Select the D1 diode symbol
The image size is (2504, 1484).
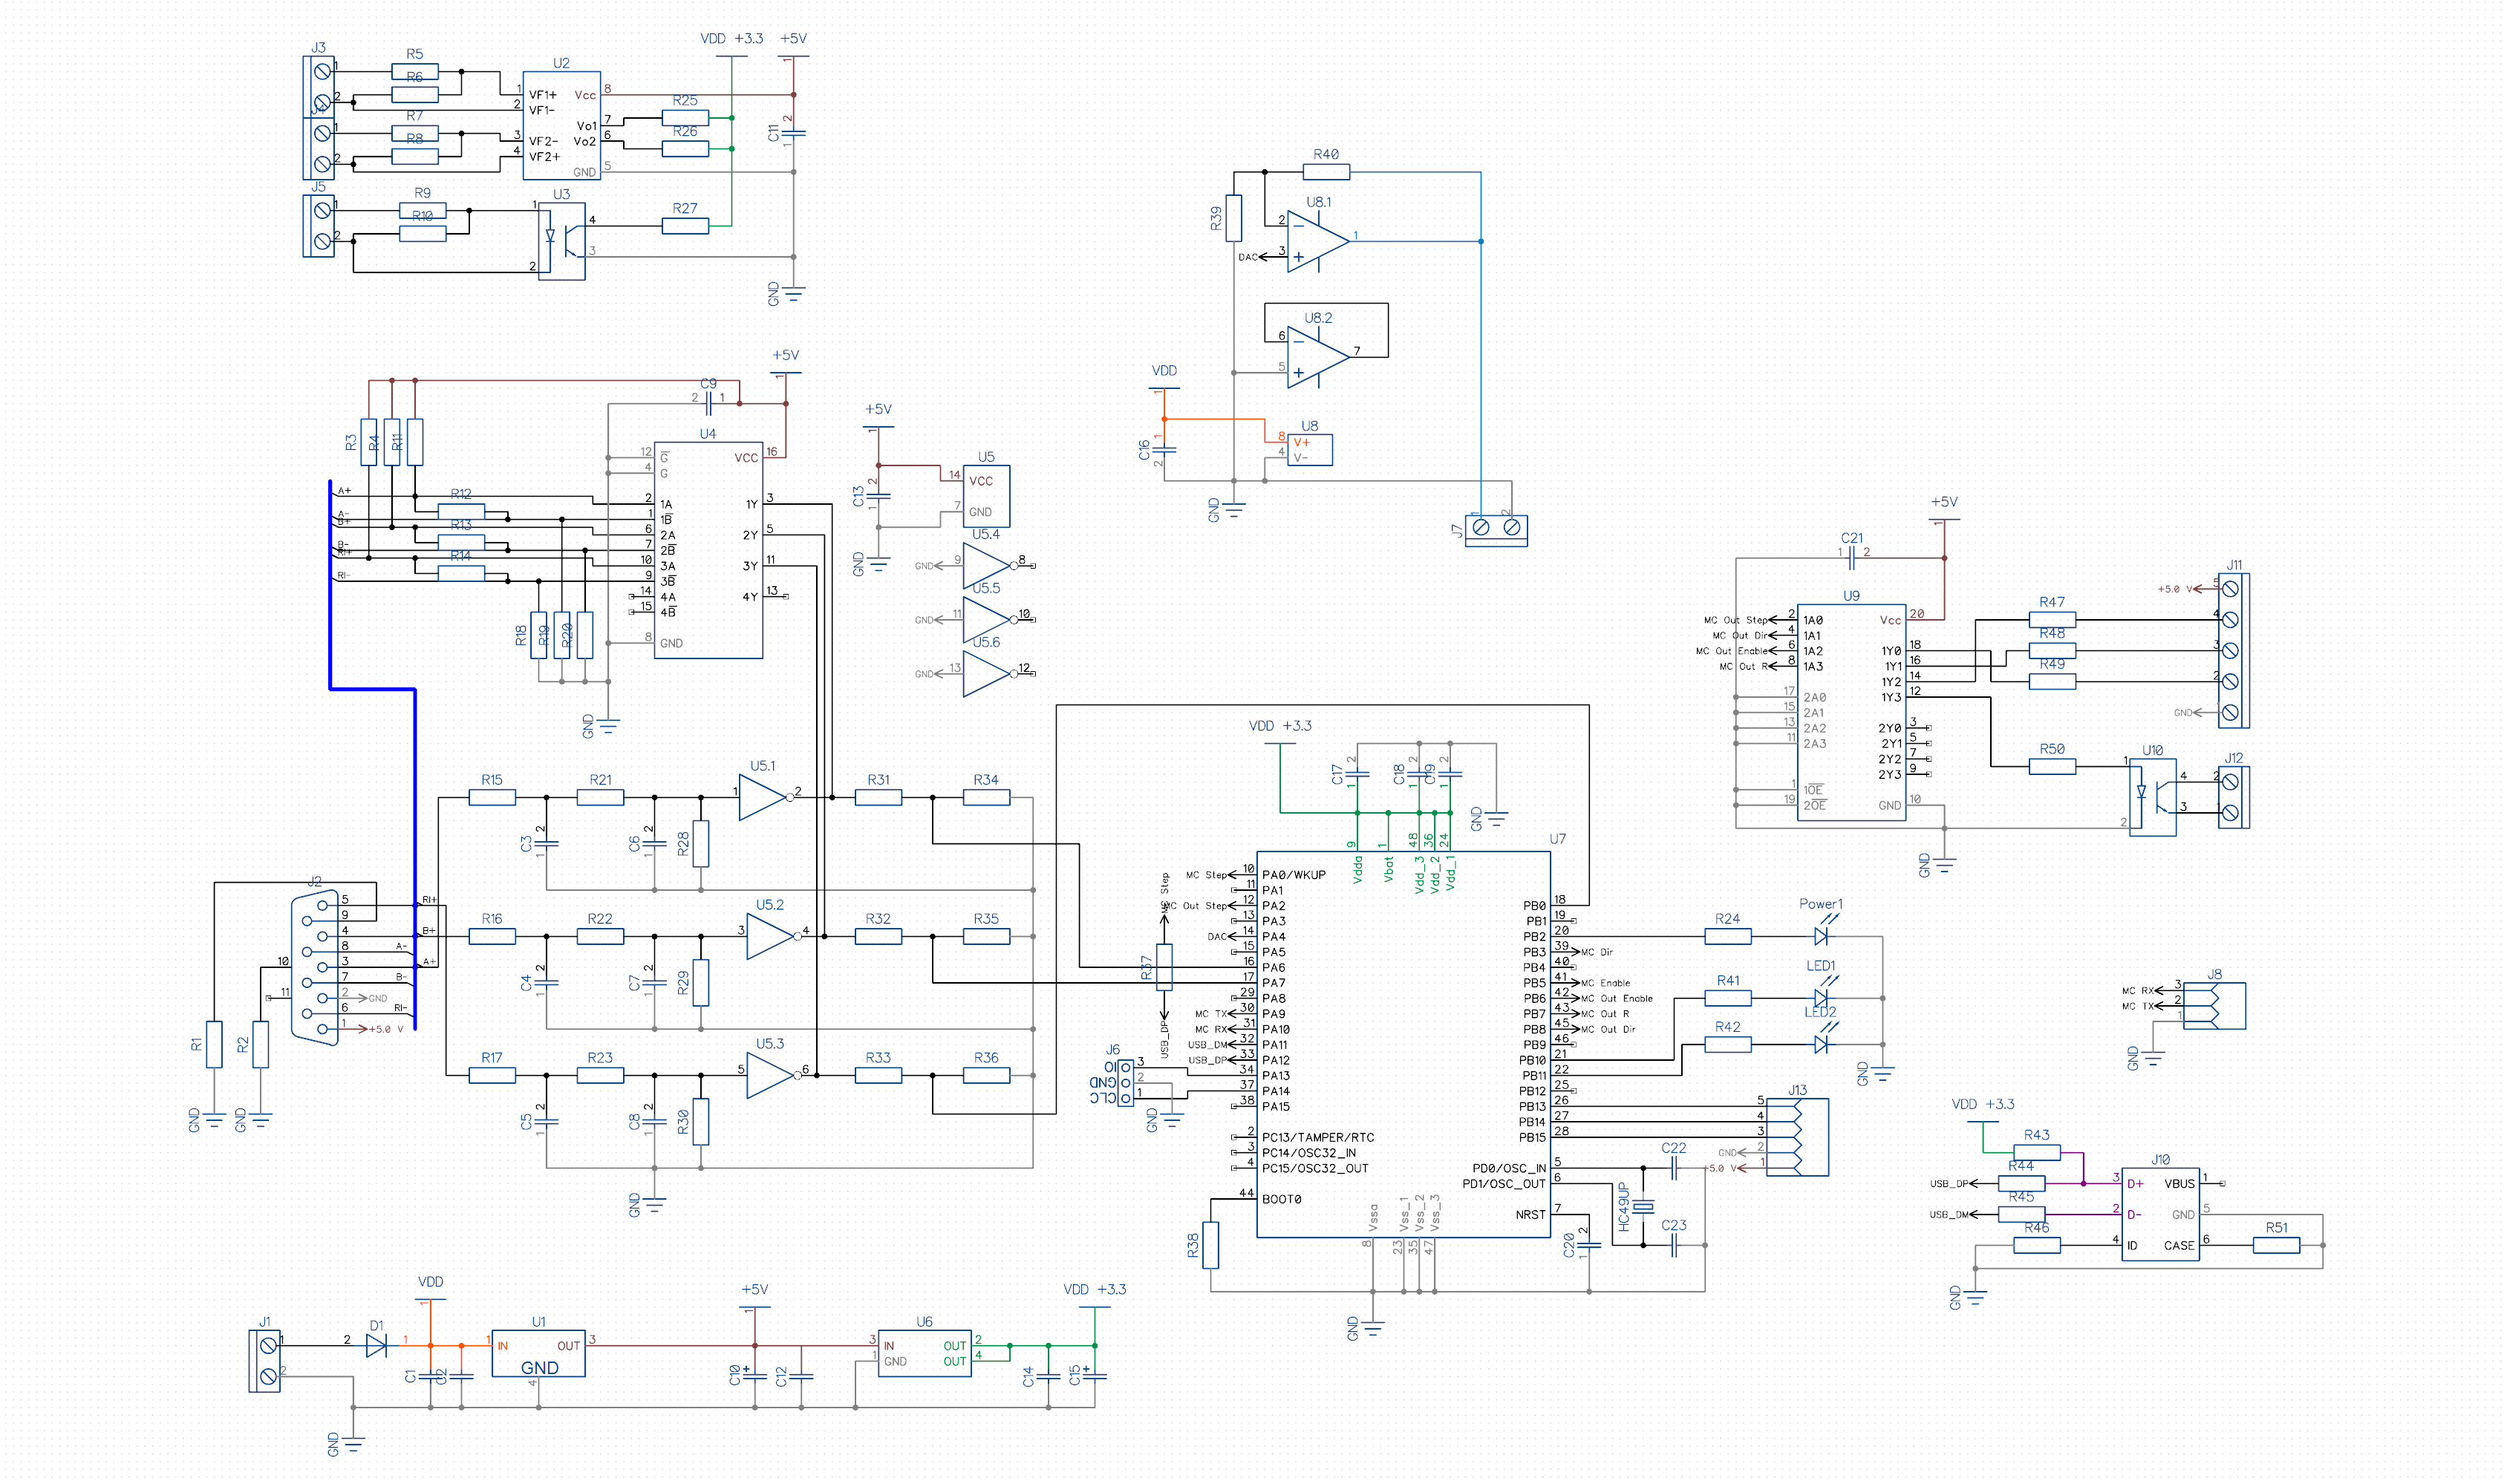[x=376, y=1346]
